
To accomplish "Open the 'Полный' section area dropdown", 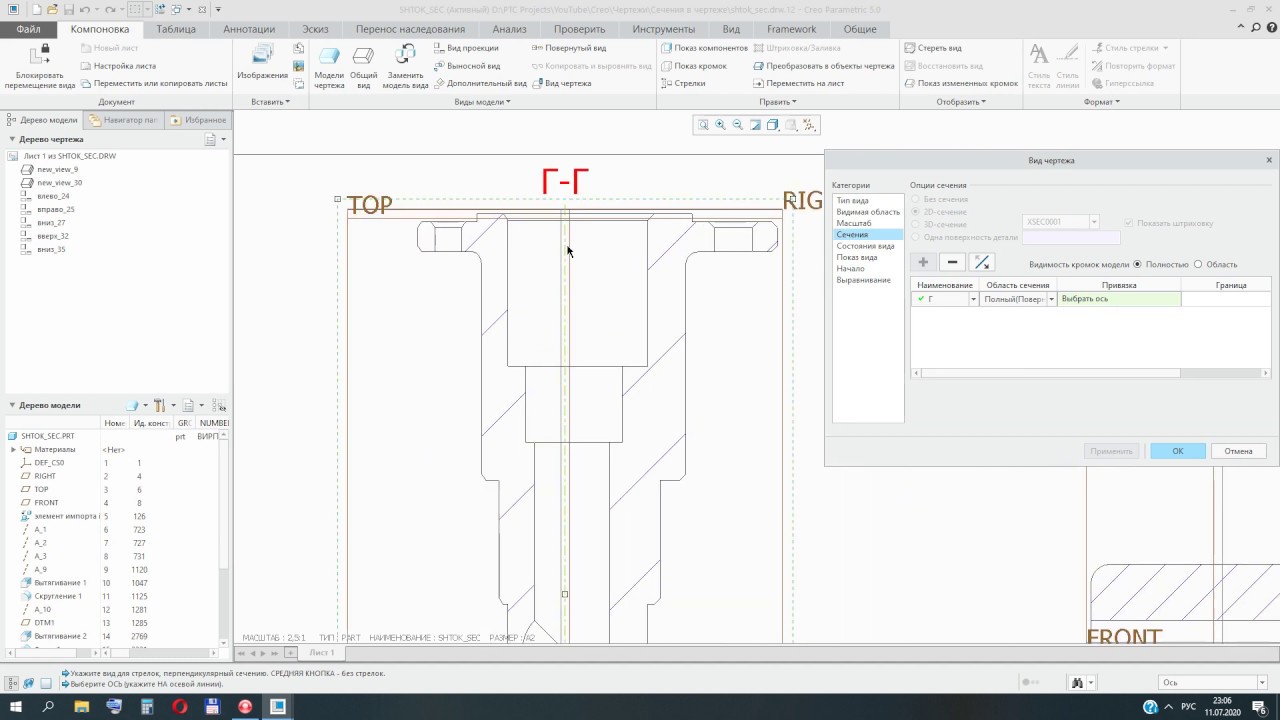I will (1051, 299).
